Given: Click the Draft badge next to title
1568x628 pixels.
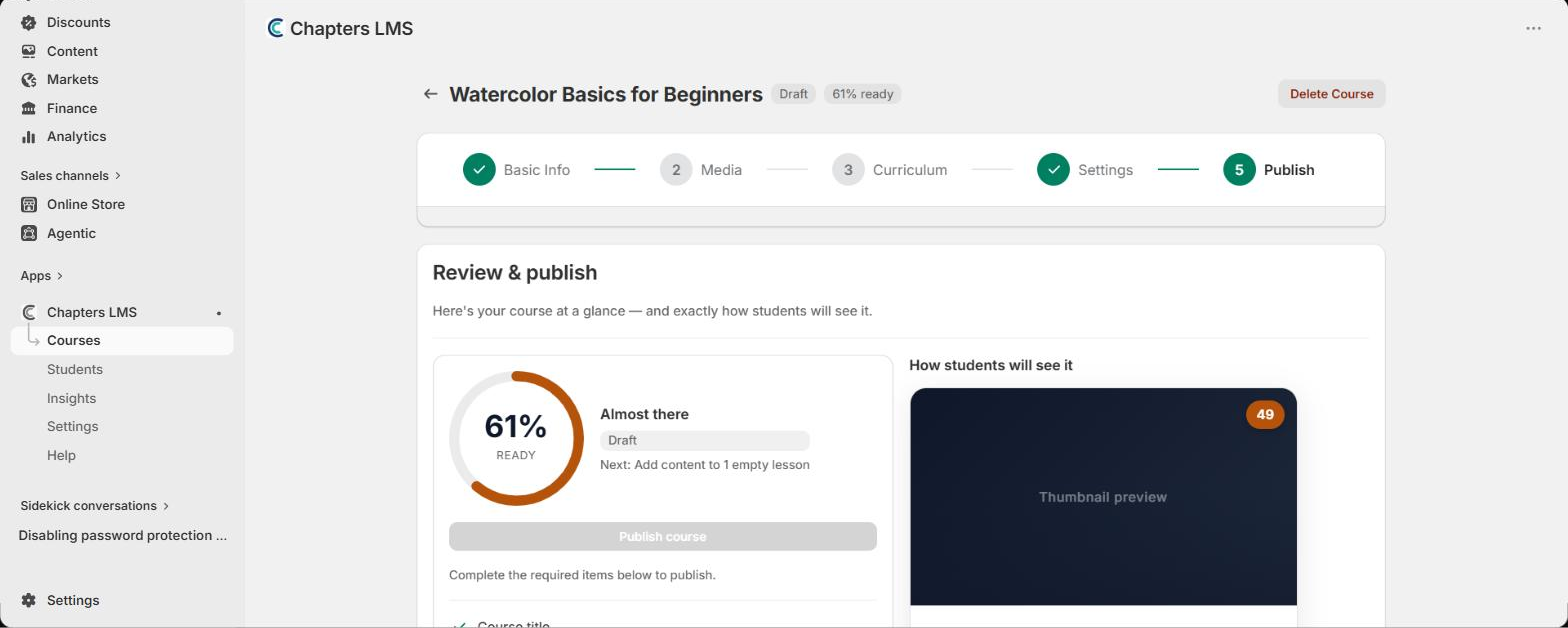Looking at the screenshot, I should point(793,94).
